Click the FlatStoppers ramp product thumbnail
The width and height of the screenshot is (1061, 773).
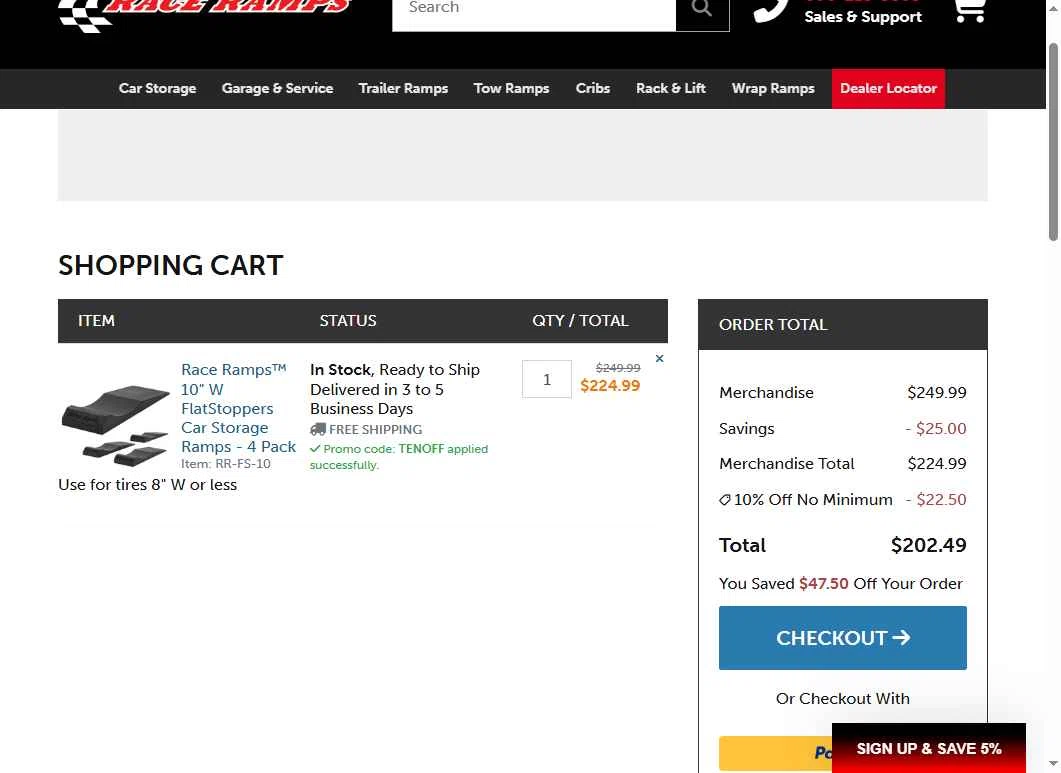click(x=116, y=426)
